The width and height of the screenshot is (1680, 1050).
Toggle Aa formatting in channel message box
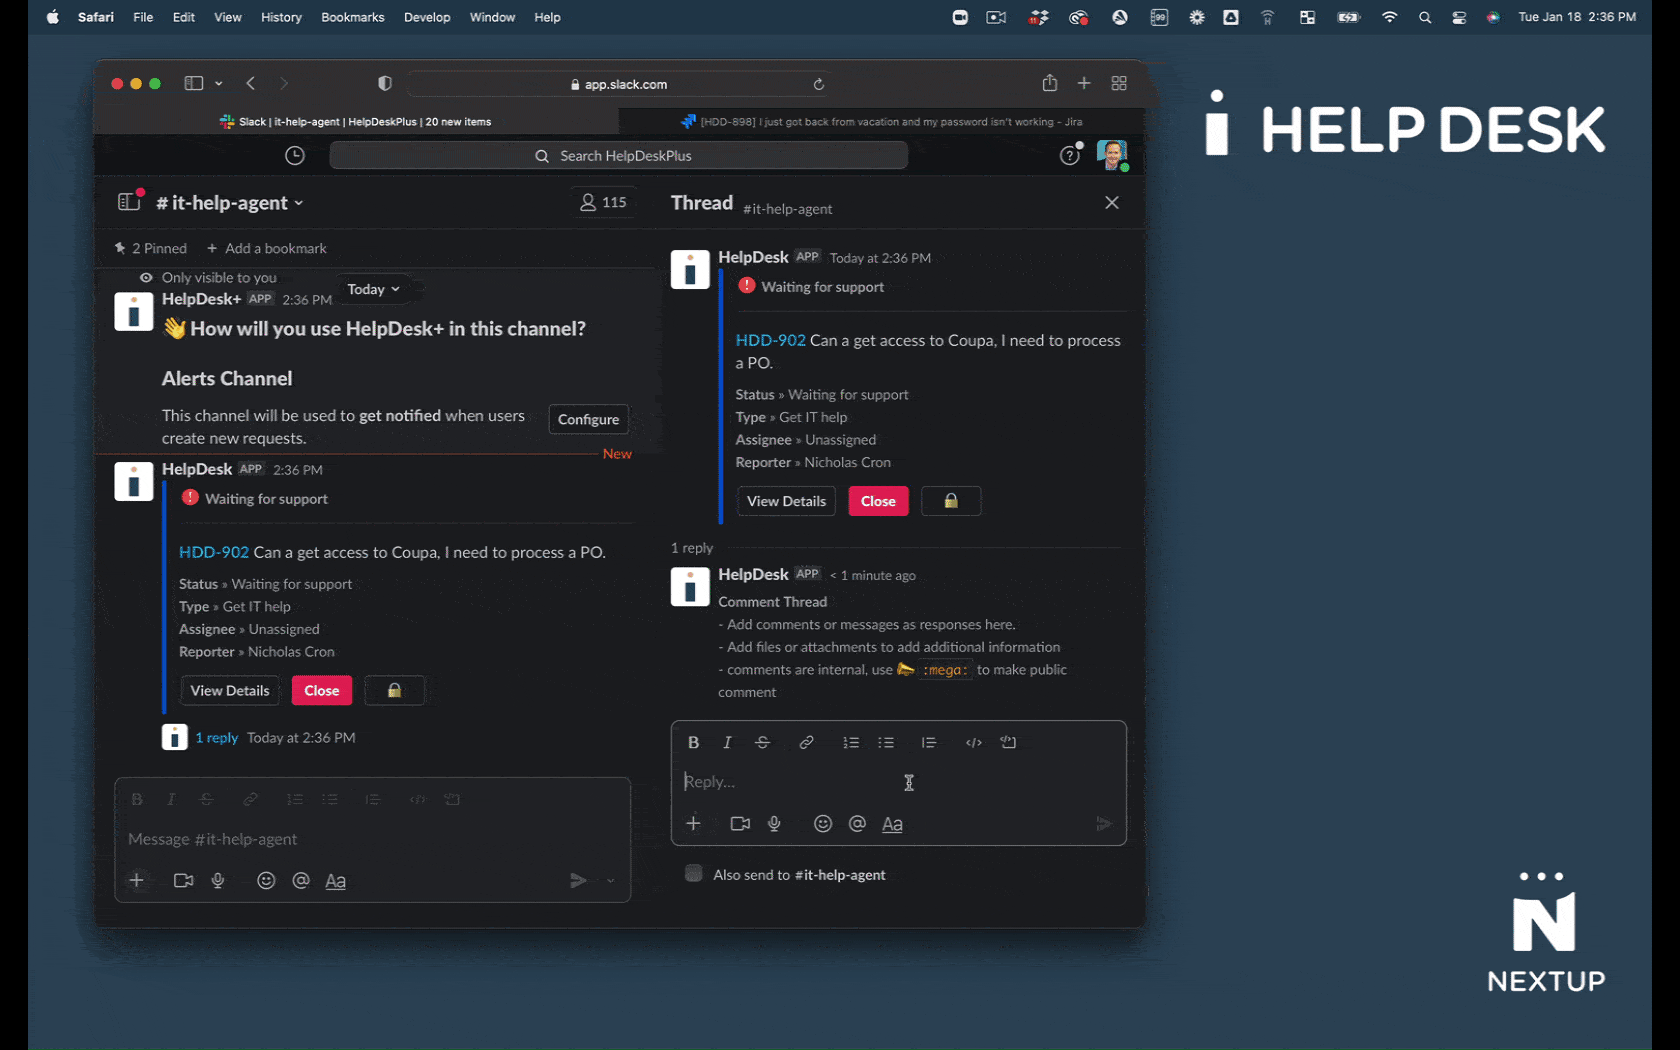pyautogui.click(x=335, y=881)
